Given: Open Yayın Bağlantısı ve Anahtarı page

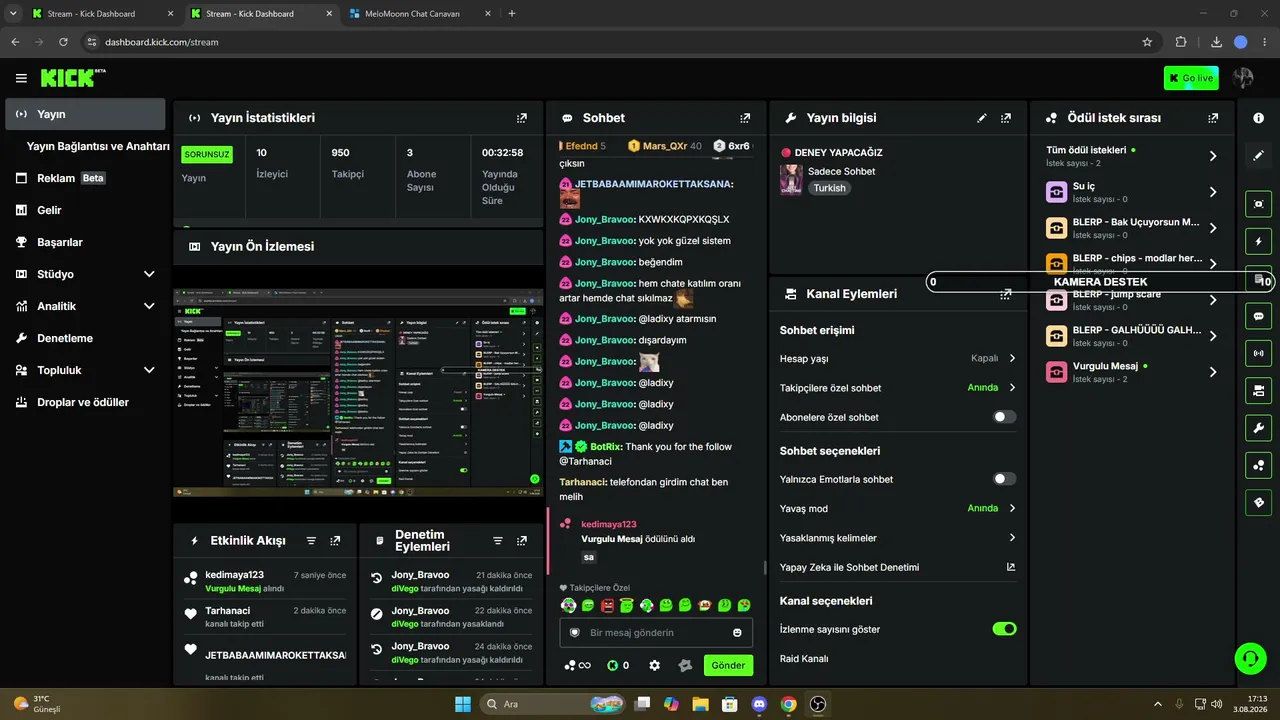Looking at the screenshot, I should coord(98,146).
